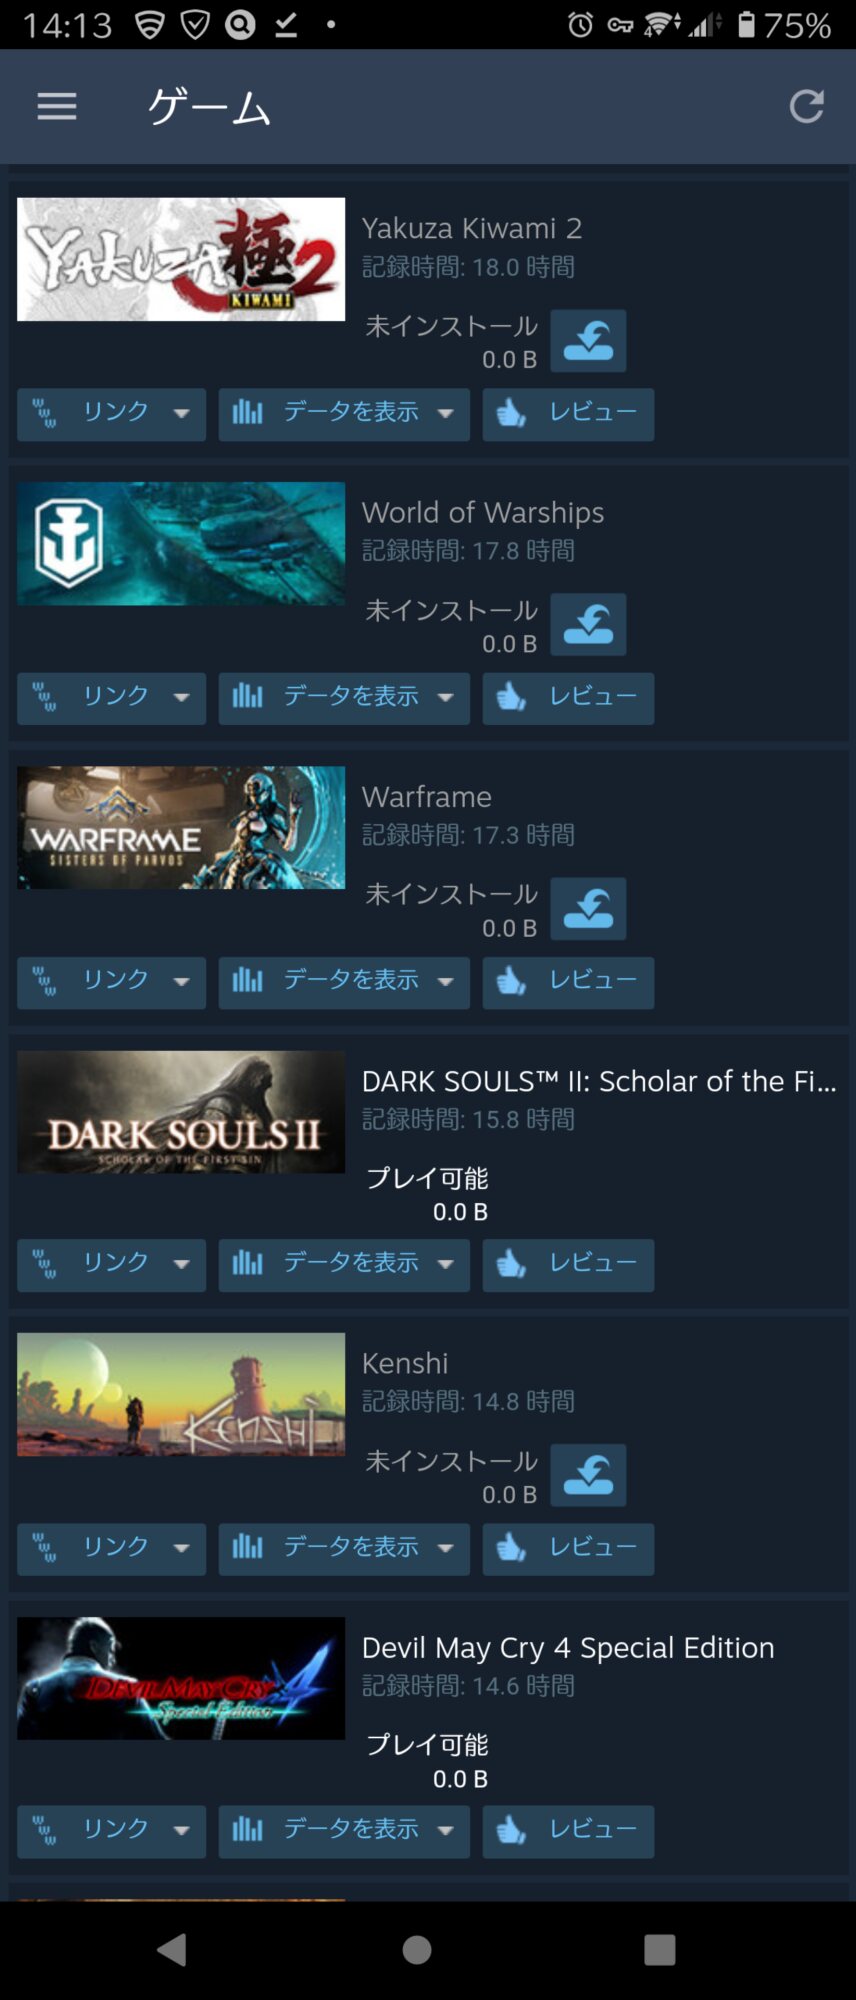Tap the refresh icon in header
This screenshot has height=2000, width=856.
pyautogui.click(x=806, y=106)
